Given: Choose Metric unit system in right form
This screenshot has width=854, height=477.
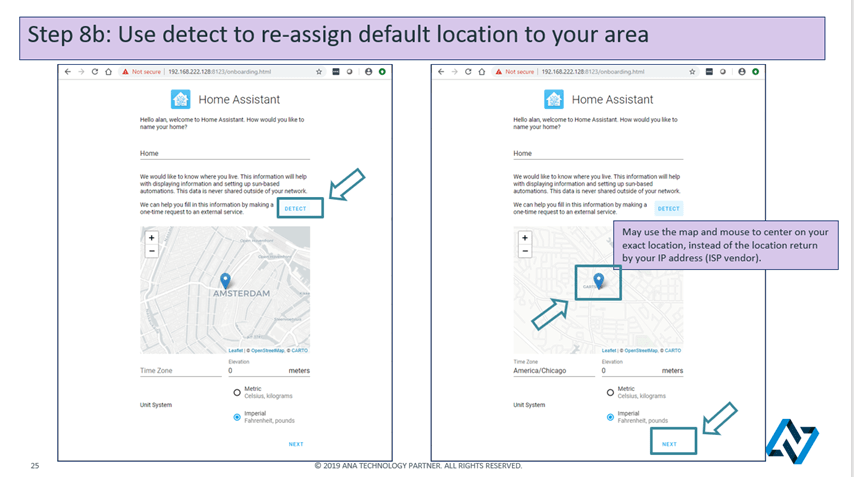Looking at the screenshot, I should (611, 393).
